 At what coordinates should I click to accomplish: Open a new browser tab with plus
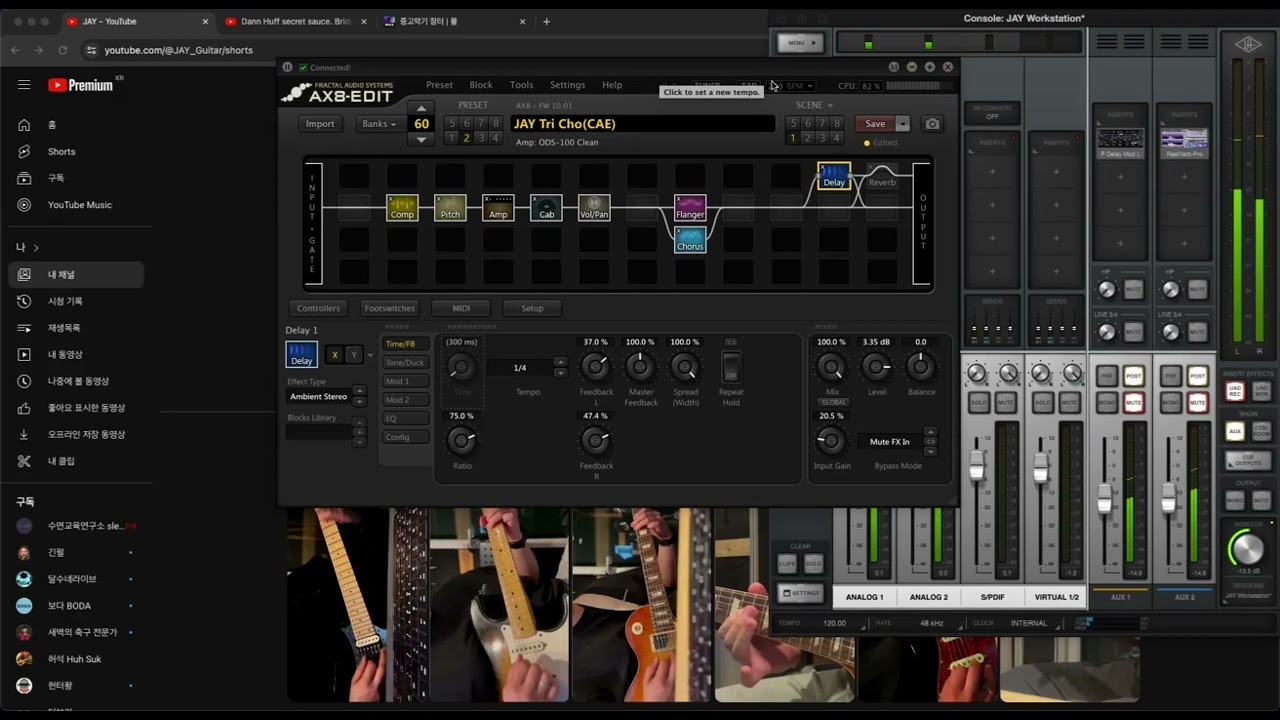point(546,21)
